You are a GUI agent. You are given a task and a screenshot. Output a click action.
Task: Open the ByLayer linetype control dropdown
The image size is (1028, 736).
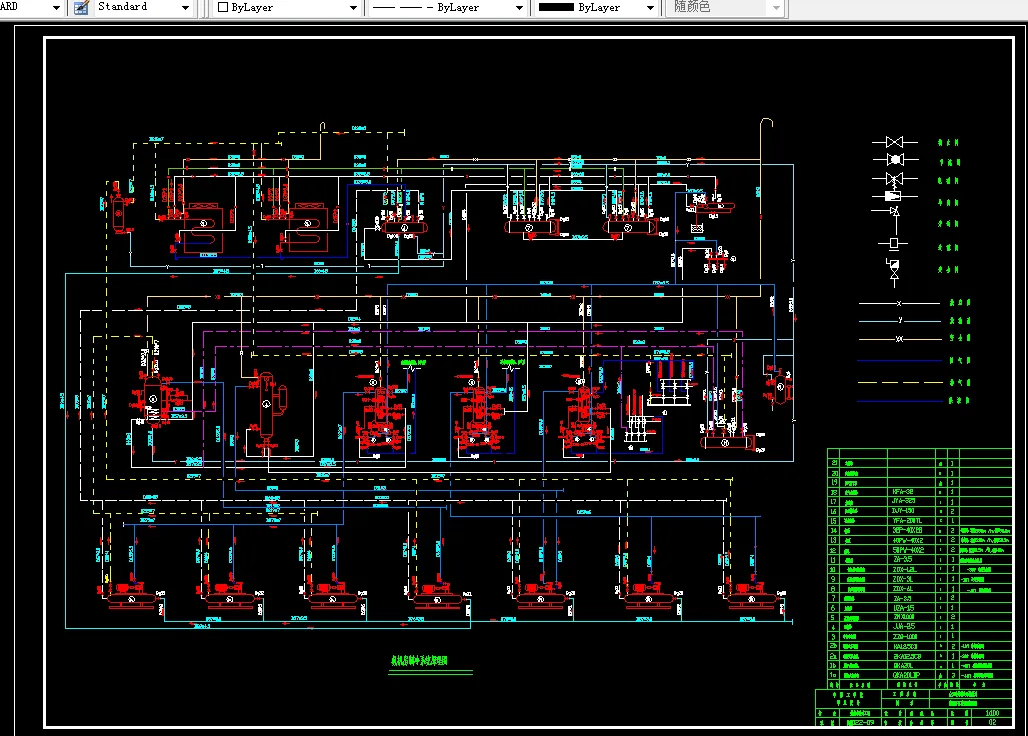[x=447, y=8]
